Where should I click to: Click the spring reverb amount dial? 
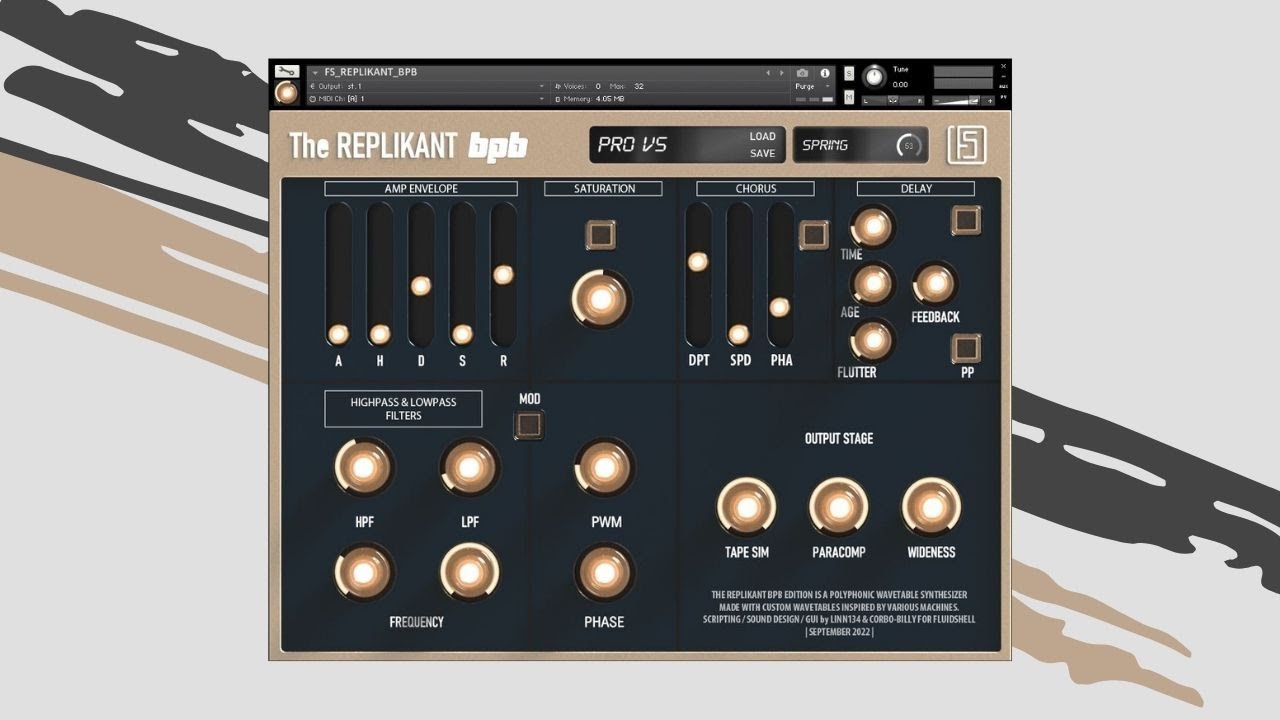click(x=908, y=146)
